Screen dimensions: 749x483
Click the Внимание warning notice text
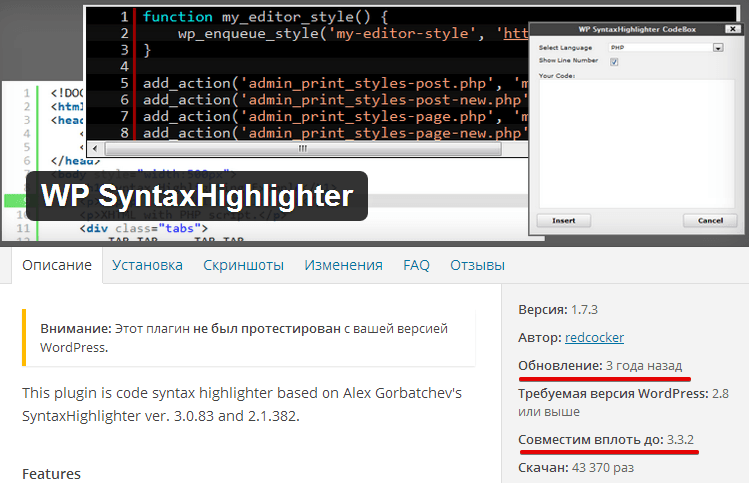click(244, 338)
